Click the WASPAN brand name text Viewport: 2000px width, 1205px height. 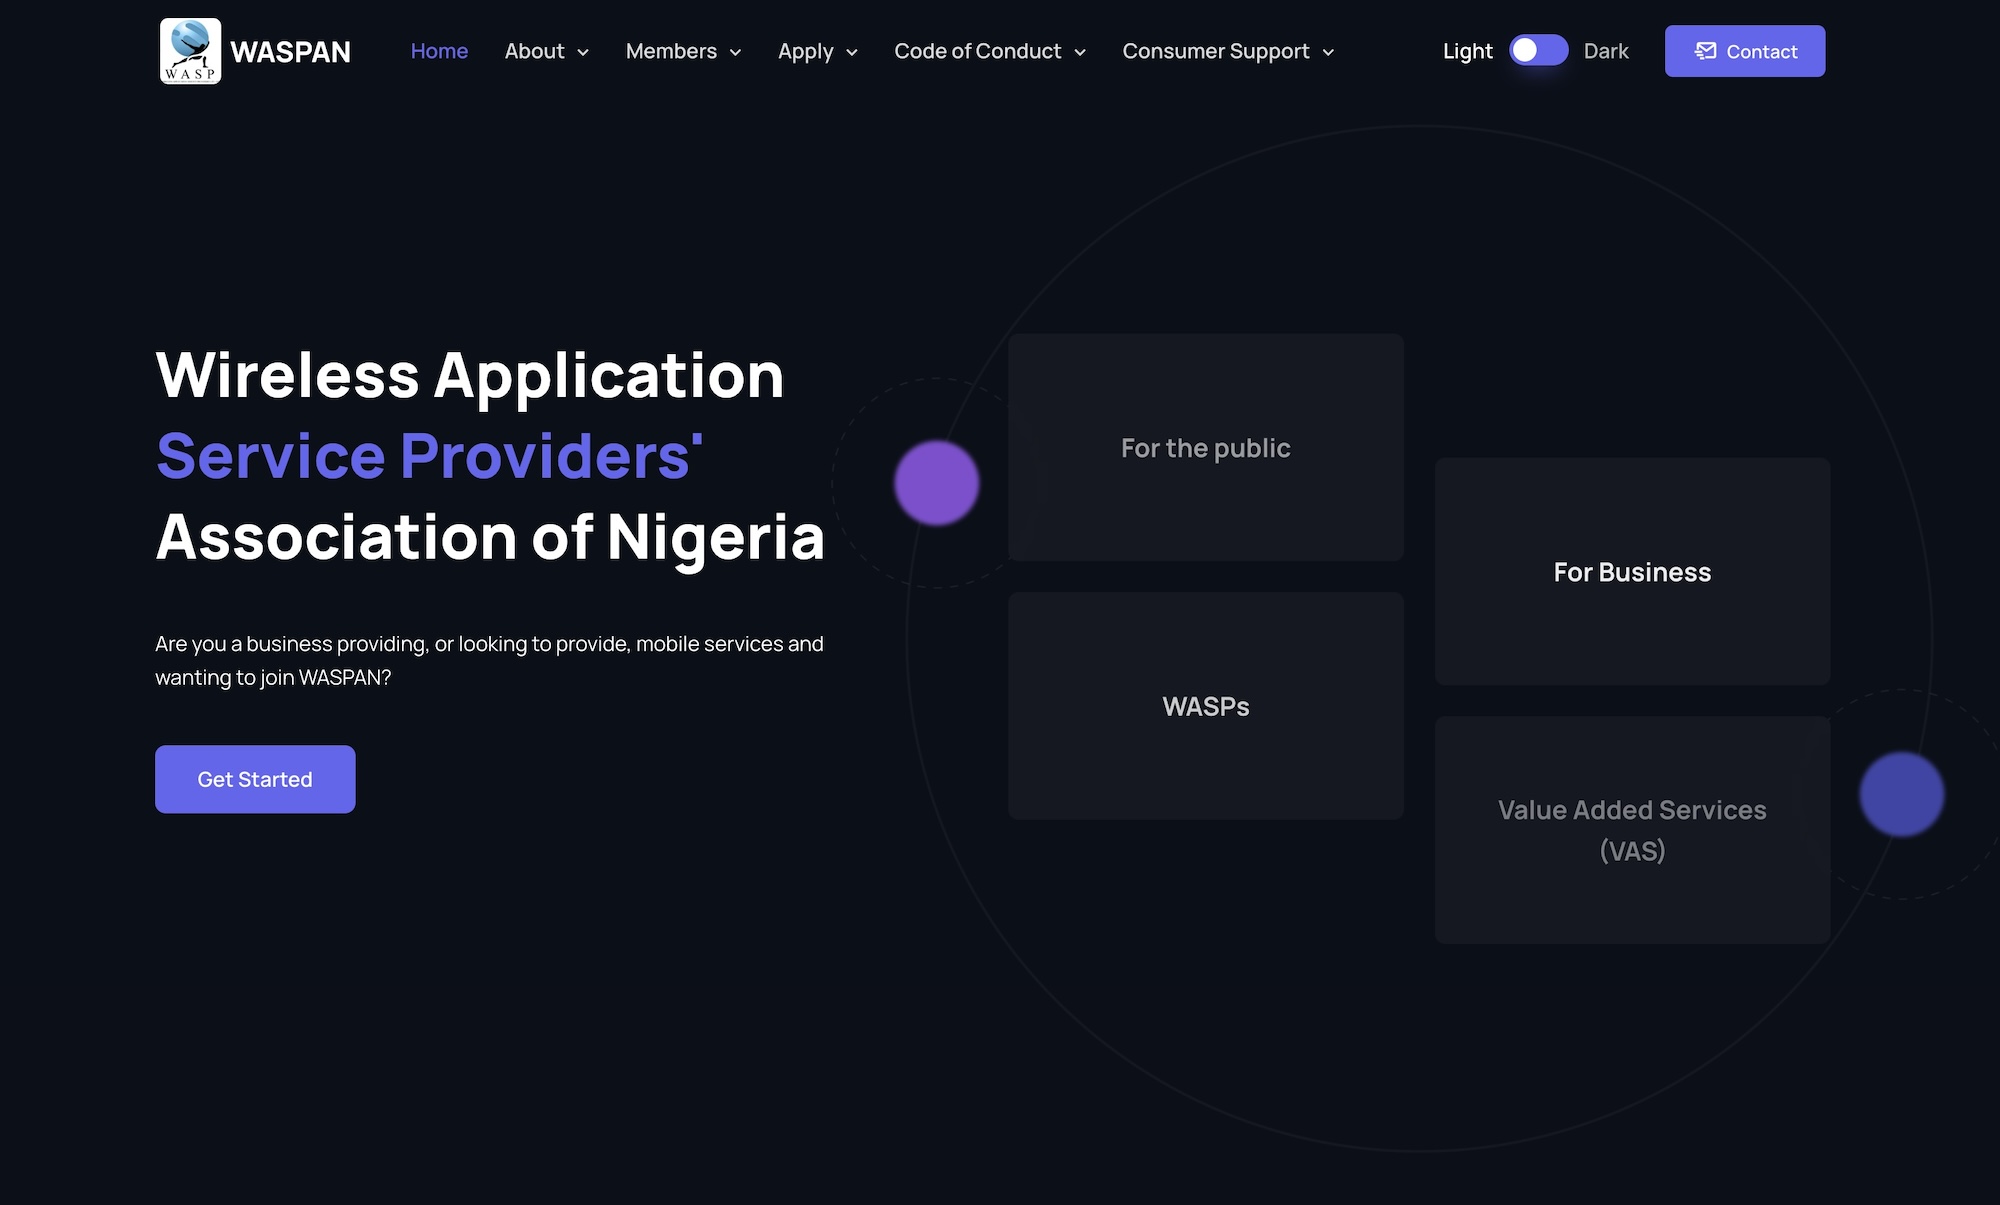(x=292, y=50)
